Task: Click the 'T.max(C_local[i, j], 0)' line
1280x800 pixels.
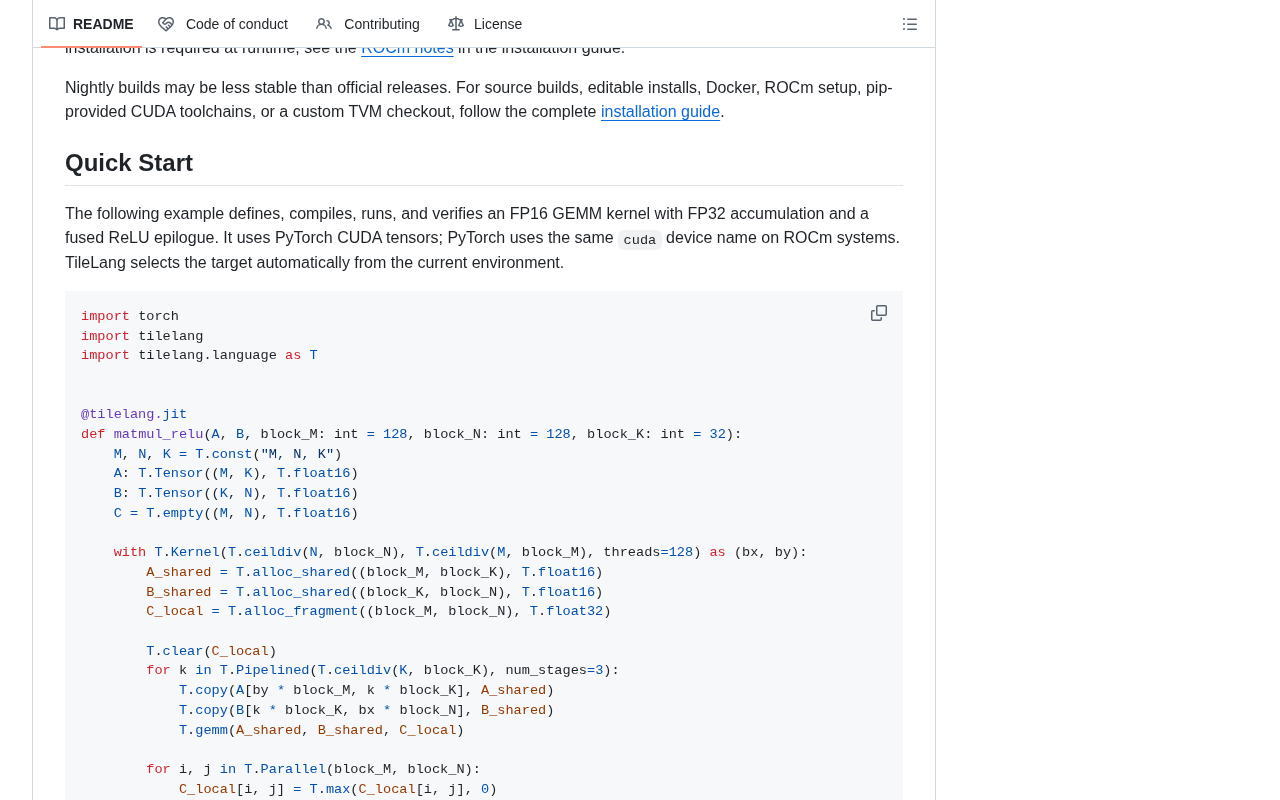Action: tap(338, 789)
